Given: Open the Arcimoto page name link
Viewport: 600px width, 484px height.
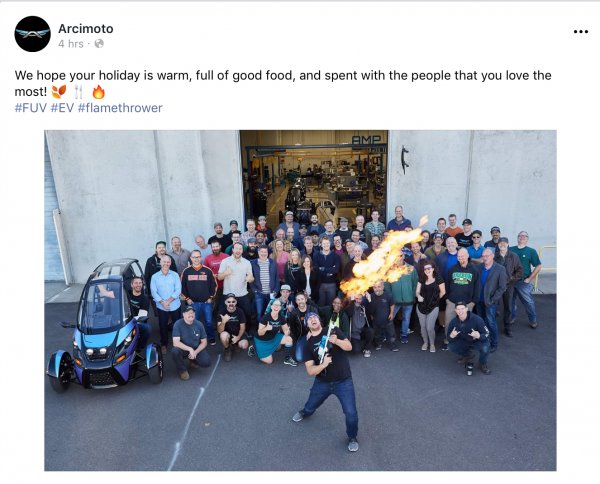Looking at the screenshot, I should tap(86, 29).
